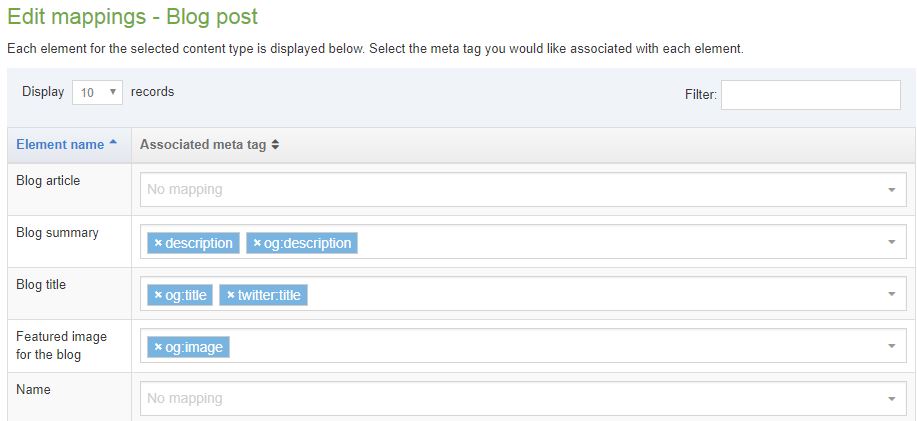Expand the Blog article mapping dropdown
This screenshot has height=421, width=917.
pyautogui.click(x=891, y=190)
